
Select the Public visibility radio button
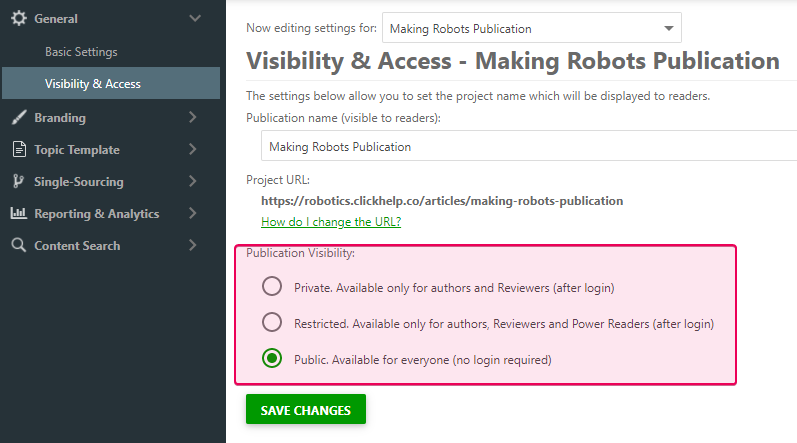[x=272, y=358]
